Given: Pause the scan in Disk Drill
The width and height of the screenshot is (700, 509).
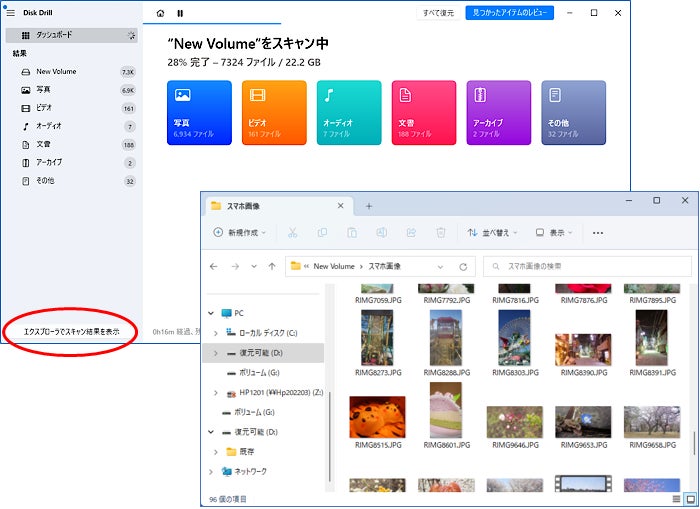Looking at the screenshot, I should tap(180, 13).
